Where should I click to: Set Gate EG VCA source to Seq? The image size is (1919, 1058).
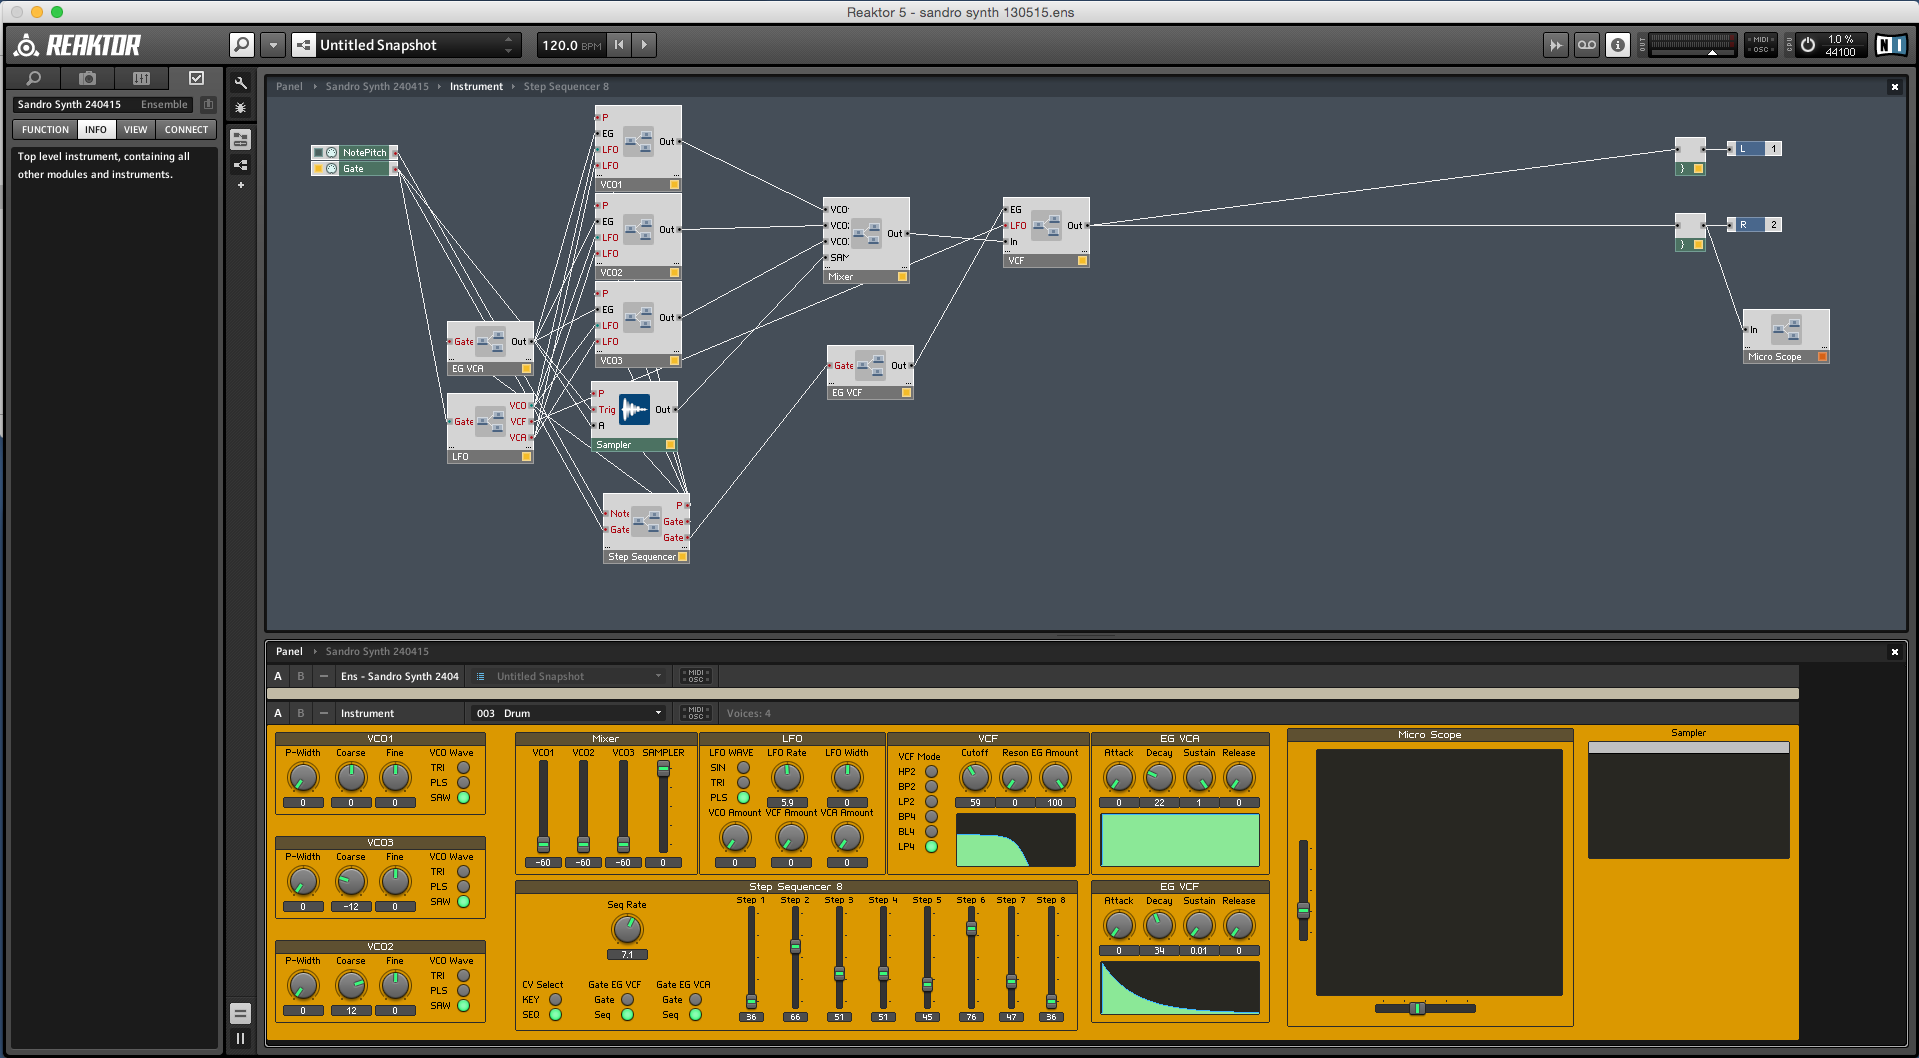[x=695, y=1014]
